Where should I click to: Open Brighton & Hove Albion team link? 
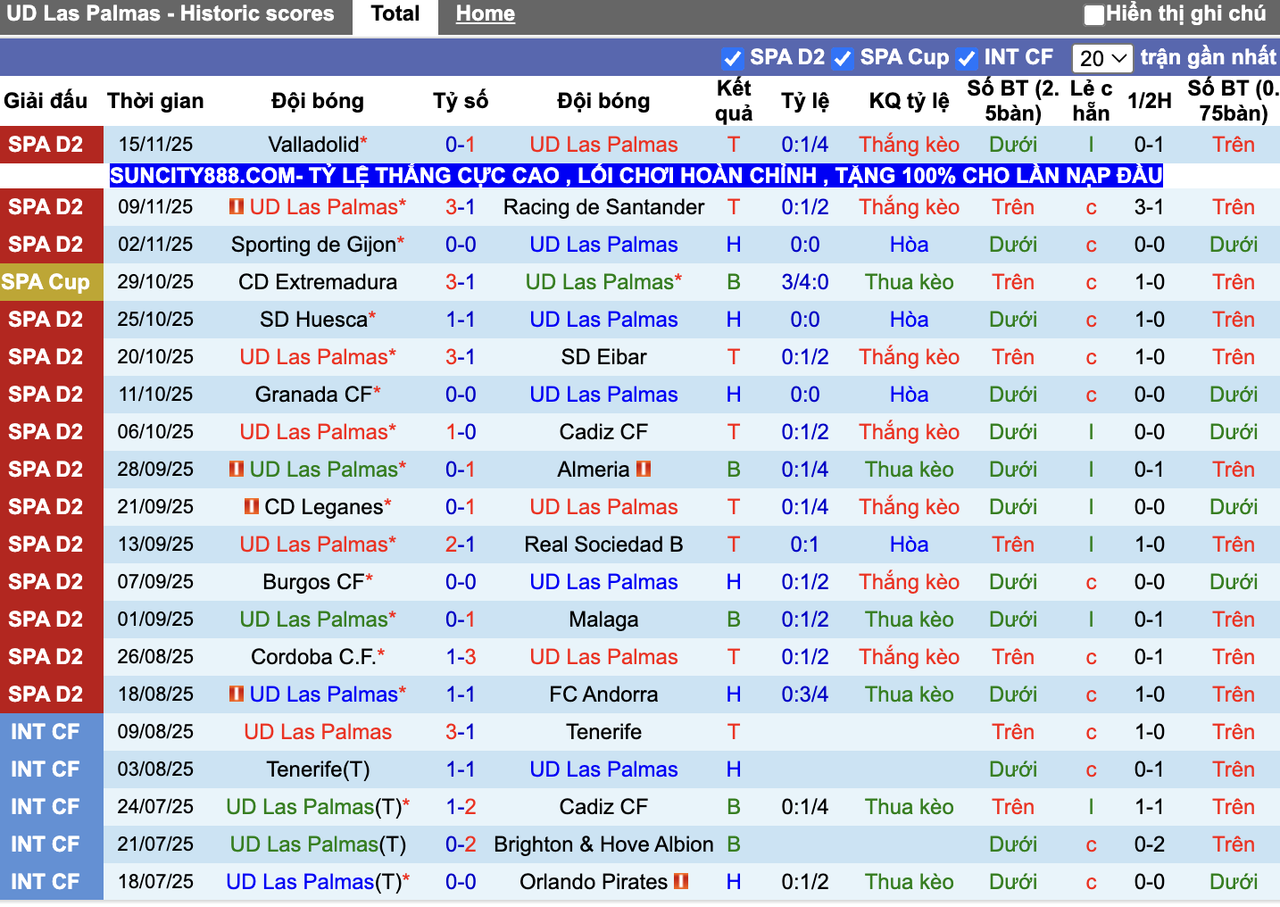click(604, 844)
